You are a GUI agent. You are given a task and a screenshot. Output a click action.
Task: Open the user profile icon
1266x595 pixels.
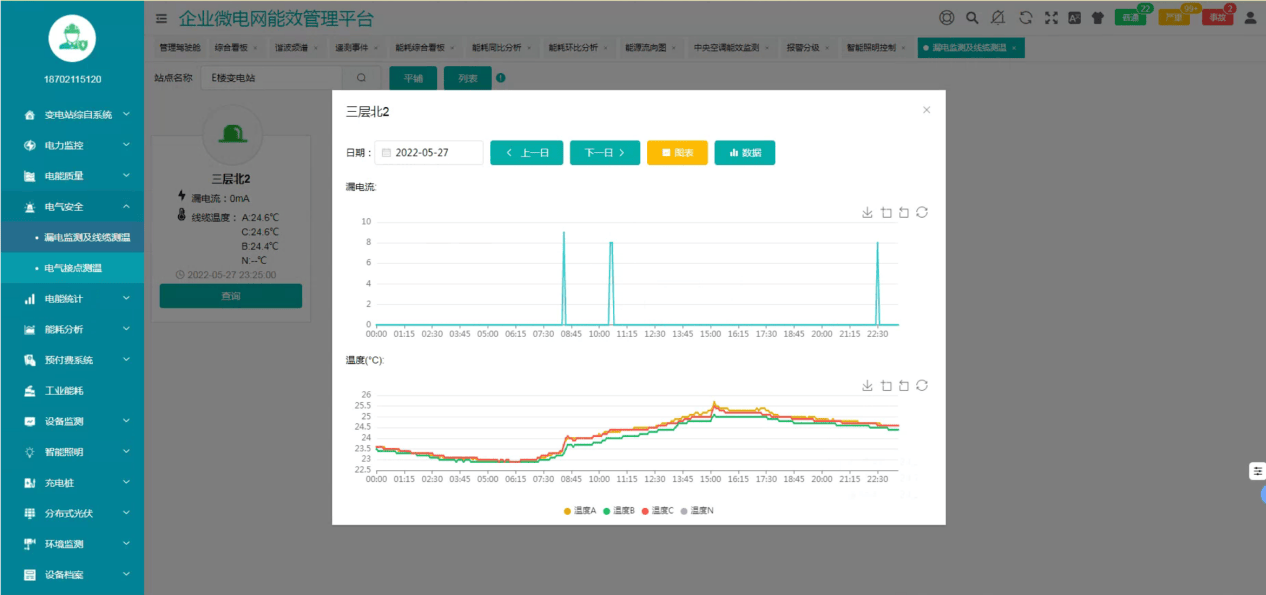point(1249,17)
